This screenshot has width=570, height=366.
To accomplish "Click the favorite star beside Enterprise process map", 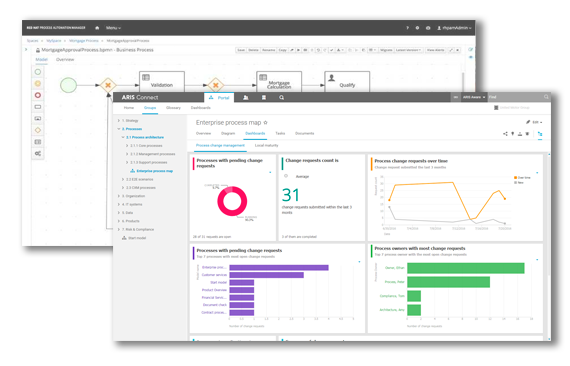I will (x=265, y=123).
